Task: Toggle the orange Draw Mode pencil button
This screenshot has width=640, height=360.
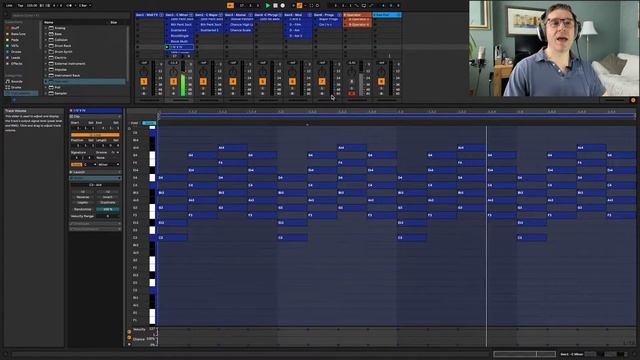Action: 299,5
